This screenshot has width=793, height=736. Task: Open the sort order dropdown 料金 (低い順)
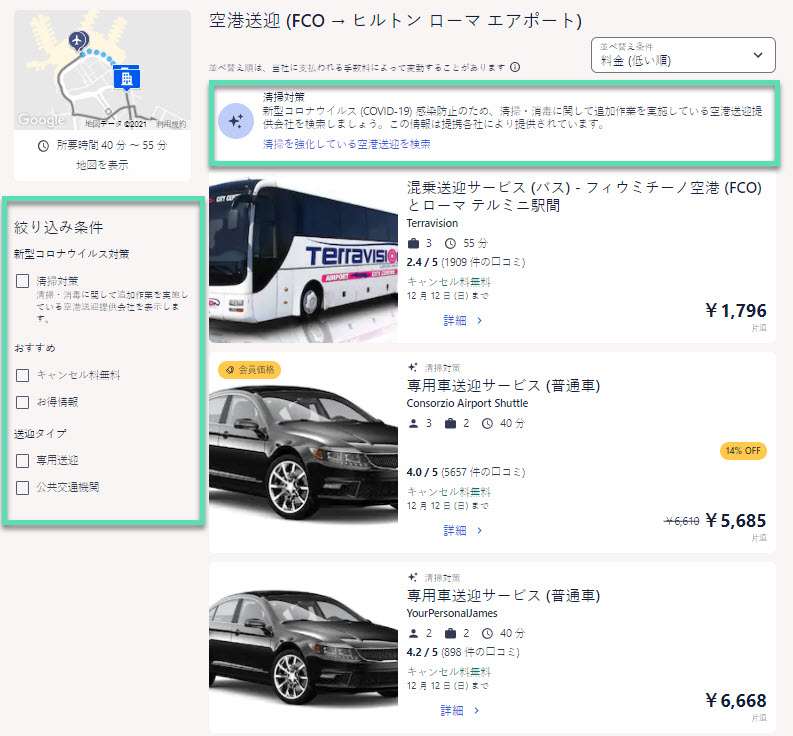click(x=683, y=55)
